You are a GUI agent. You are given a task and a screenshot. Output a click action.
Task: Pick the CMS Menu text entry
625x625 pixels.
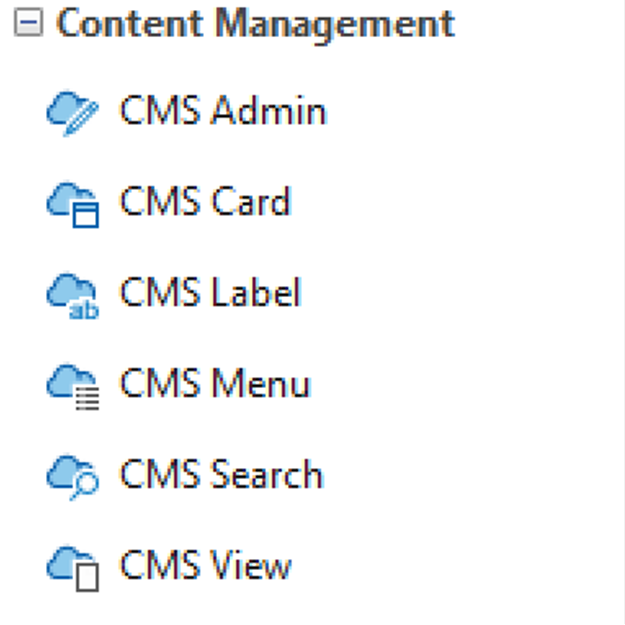[x=215, y=383]
